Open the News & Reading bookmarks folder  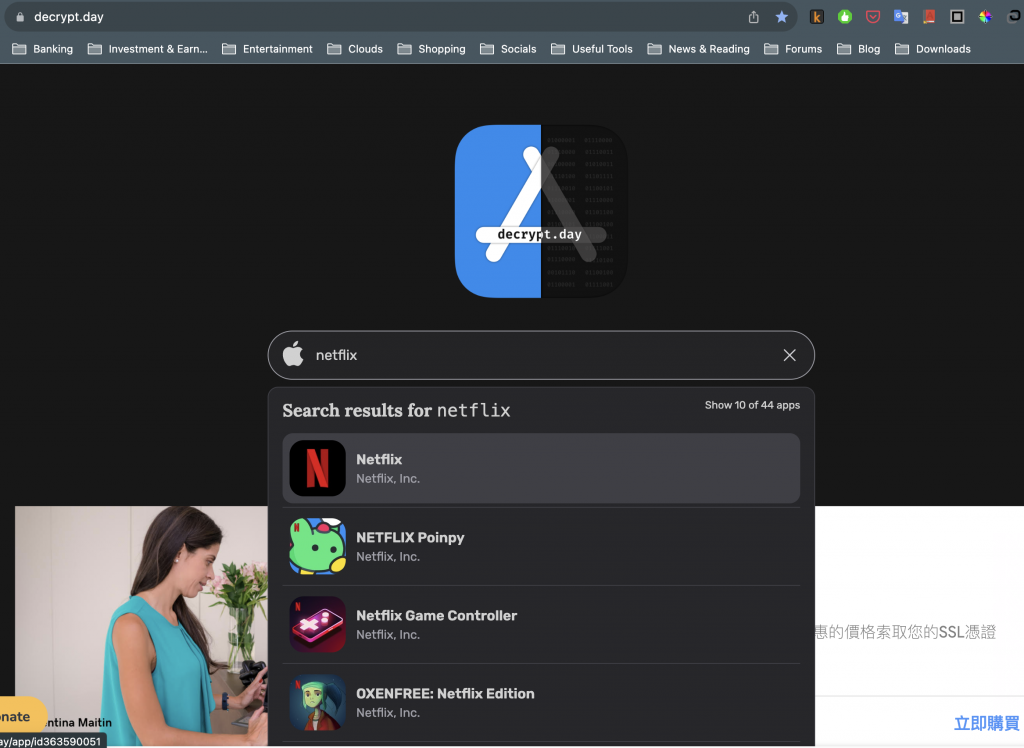698,49
